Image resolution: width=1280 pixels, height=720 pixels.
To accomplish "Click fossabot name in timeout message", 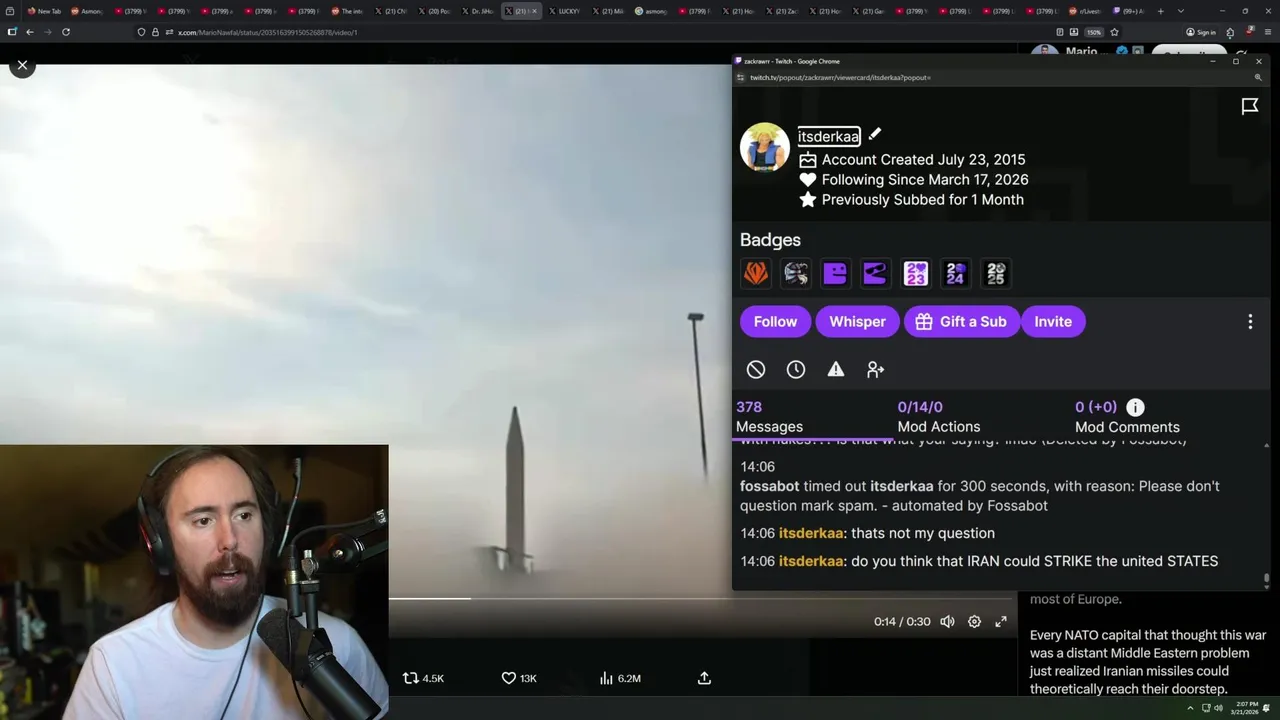I will pyautogui.click(x=769, y=486).
